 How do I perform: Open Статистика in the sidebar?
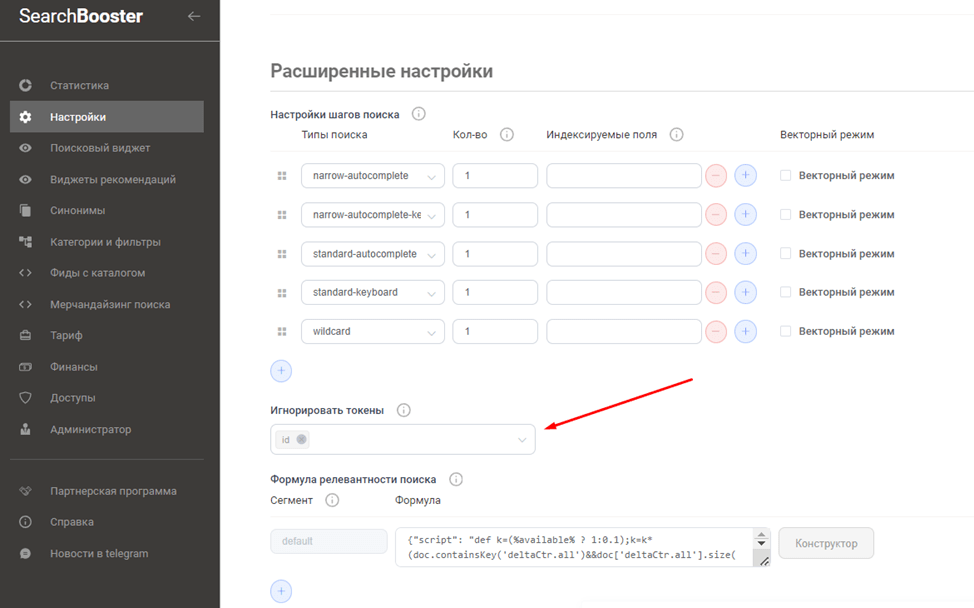80,86
